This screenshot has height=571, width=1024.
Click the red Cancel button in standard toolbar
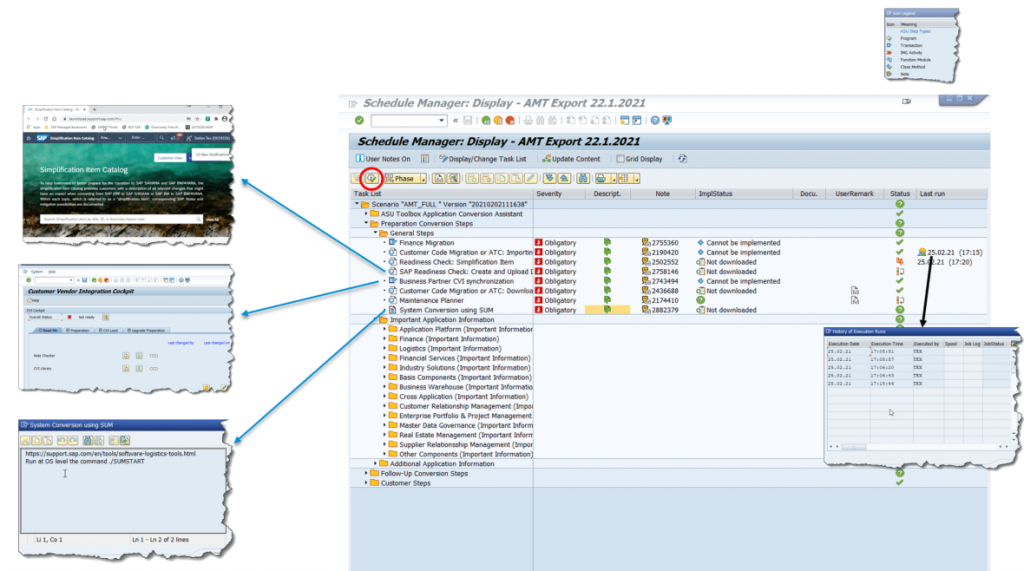click(x=510, y=120)
